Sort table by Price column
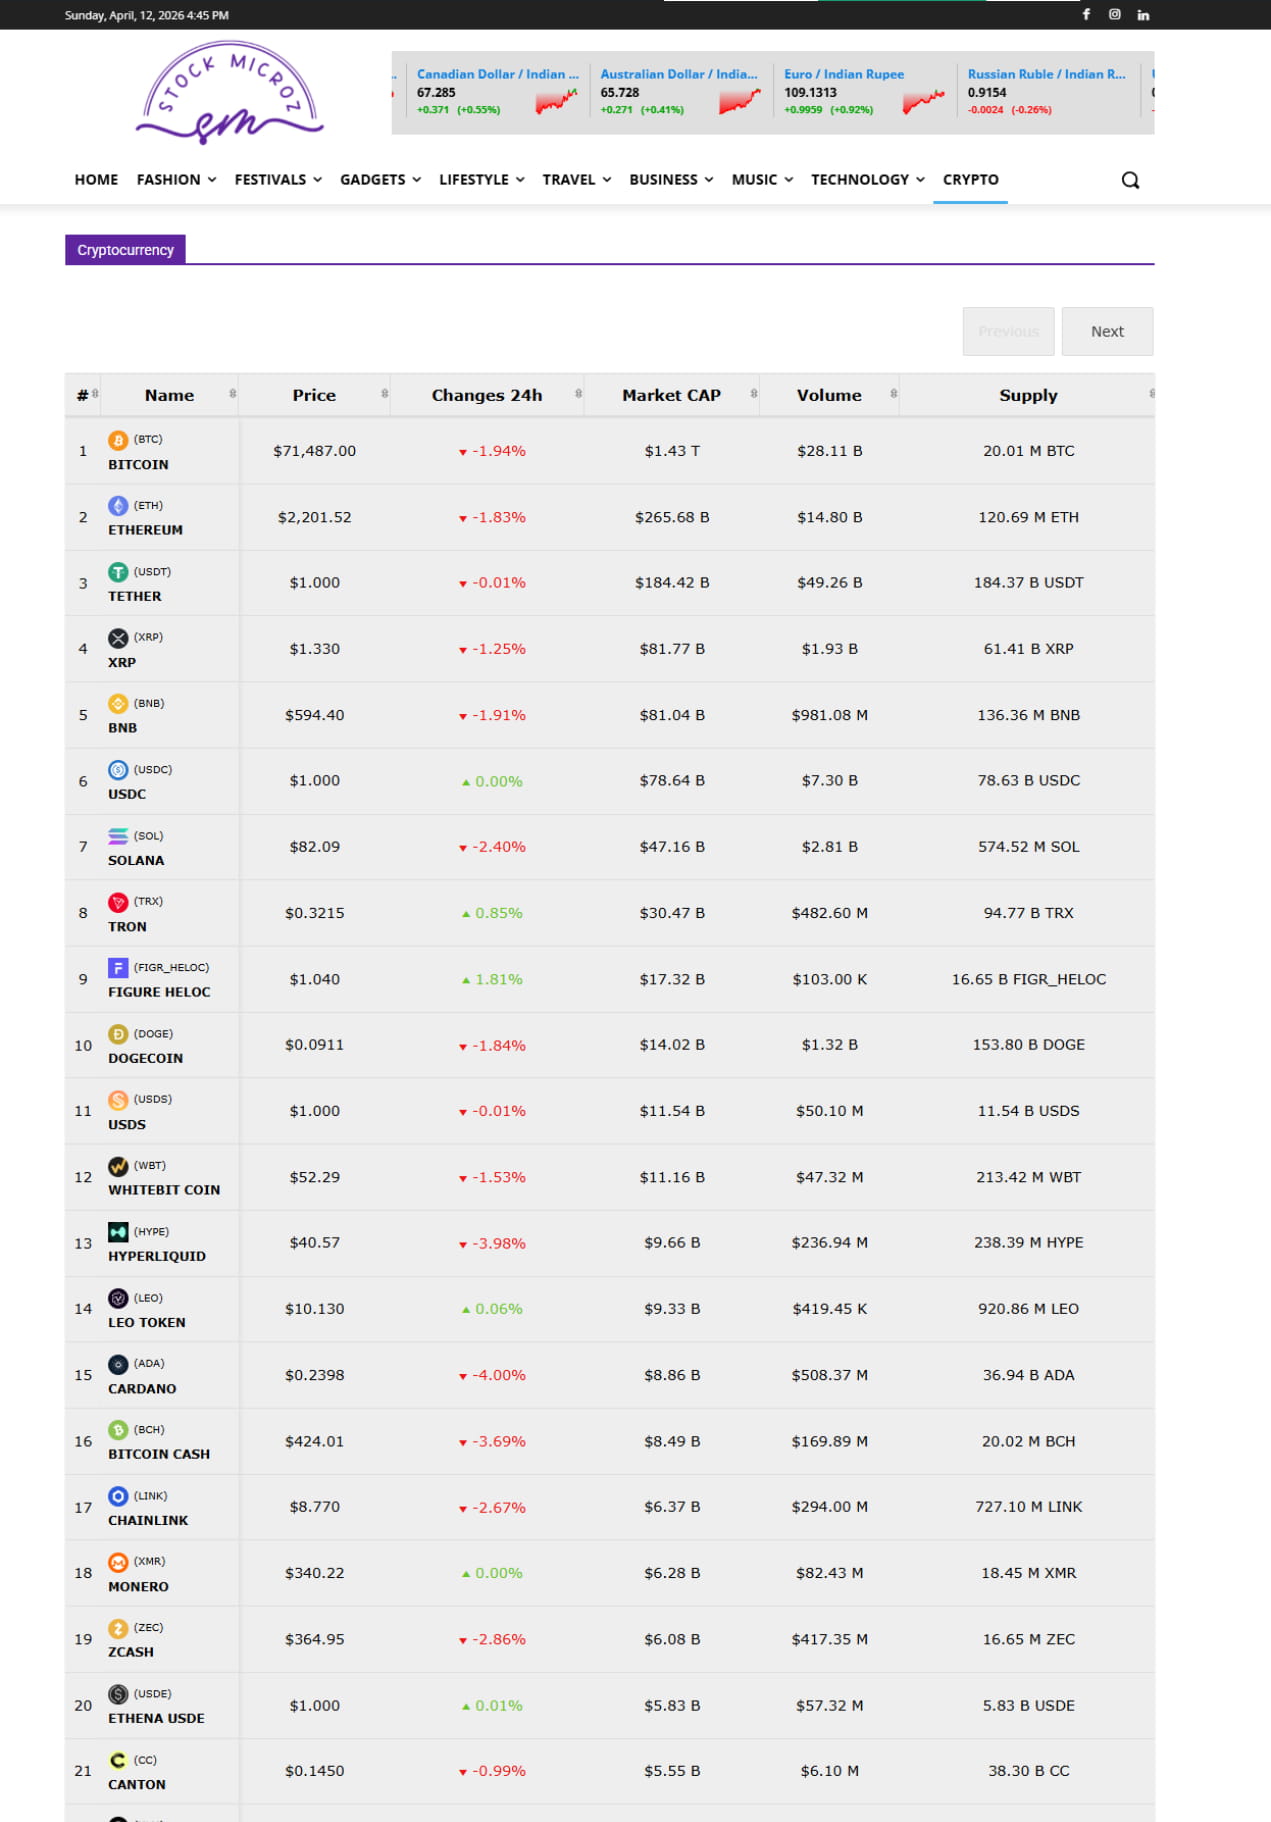This screenshot has width=1271, height=1822. click(314, 395)
